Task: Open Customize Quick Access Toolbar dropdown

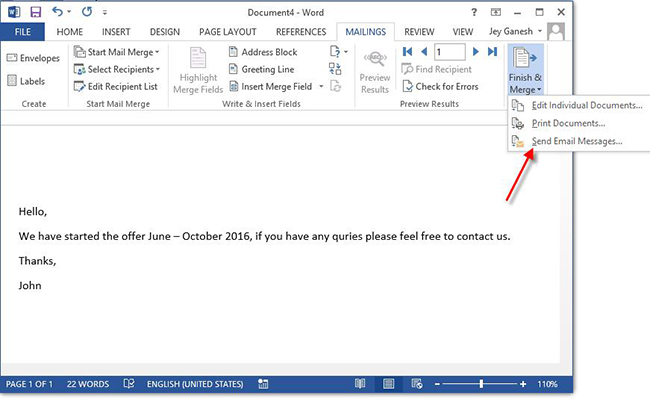Action: tap(105, 12)
